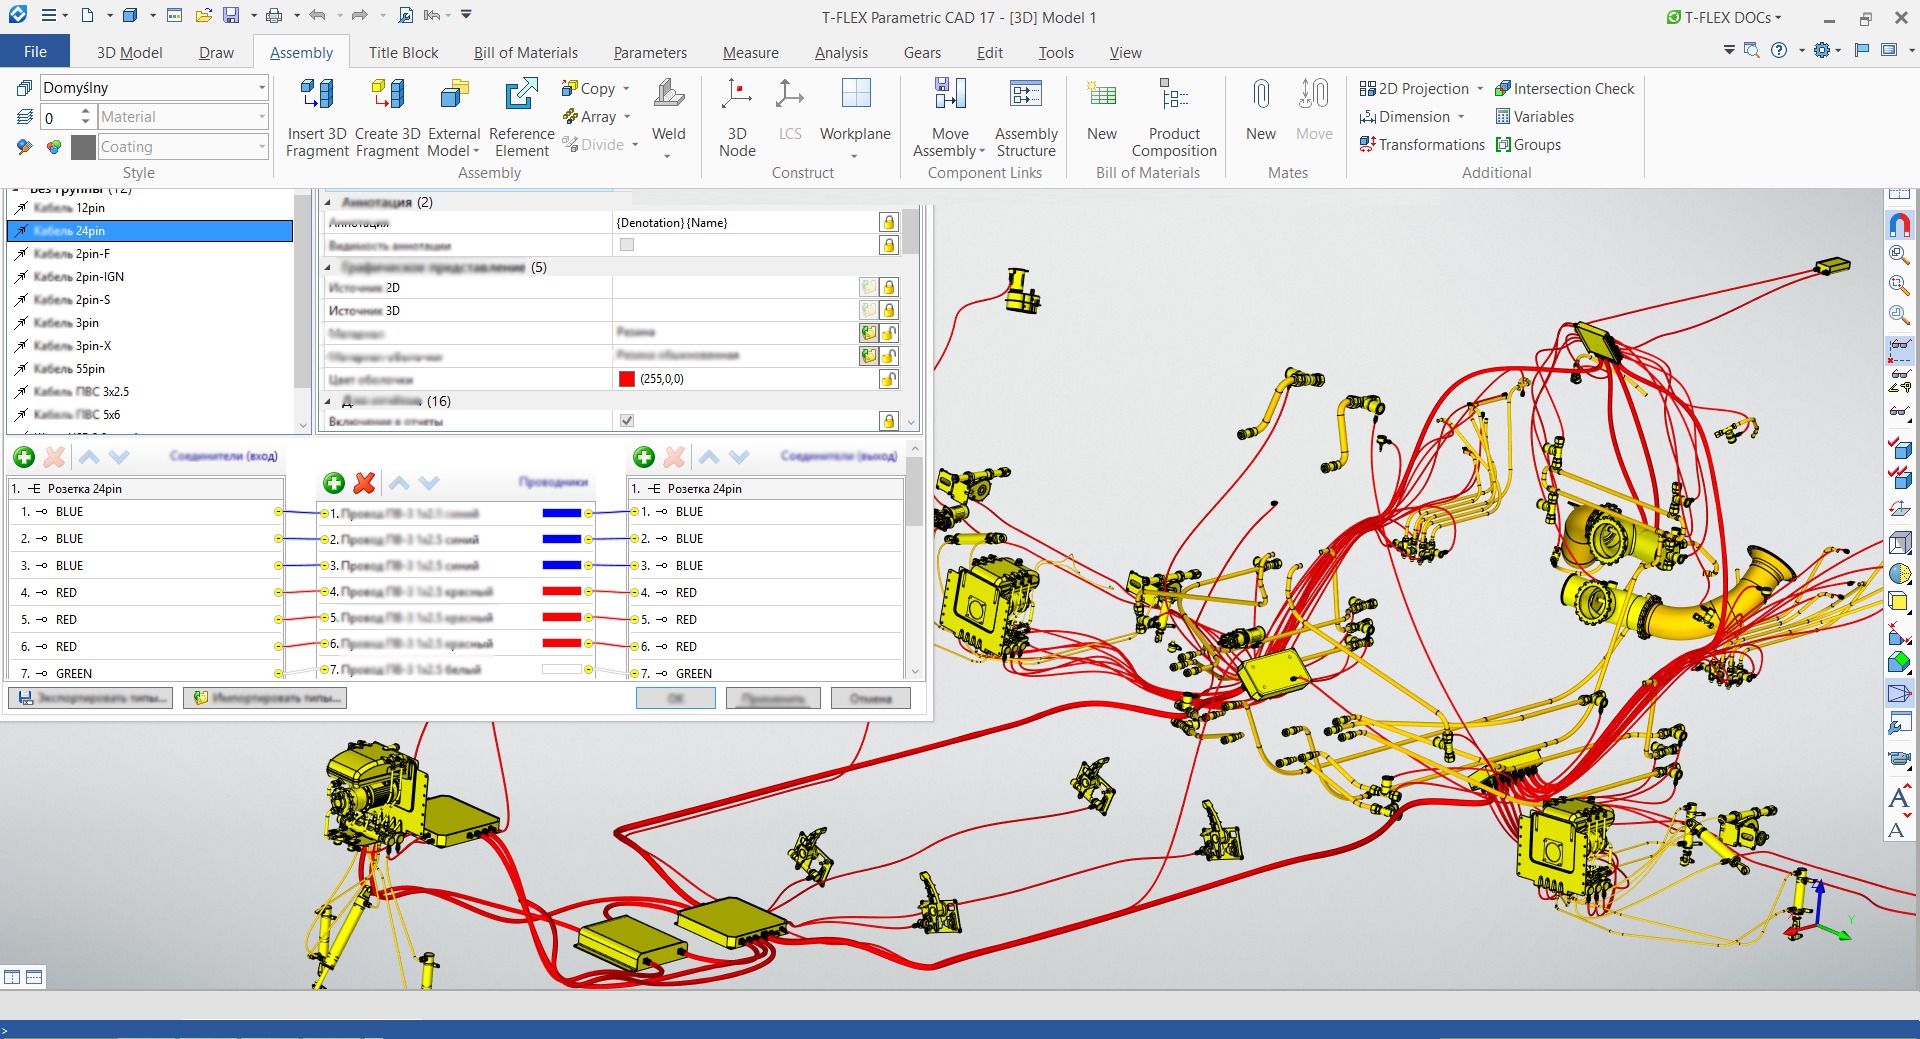Select the 24pin cable list item
The width and height of the screenshot is (1920, 1039).
(x=150, y=231)
